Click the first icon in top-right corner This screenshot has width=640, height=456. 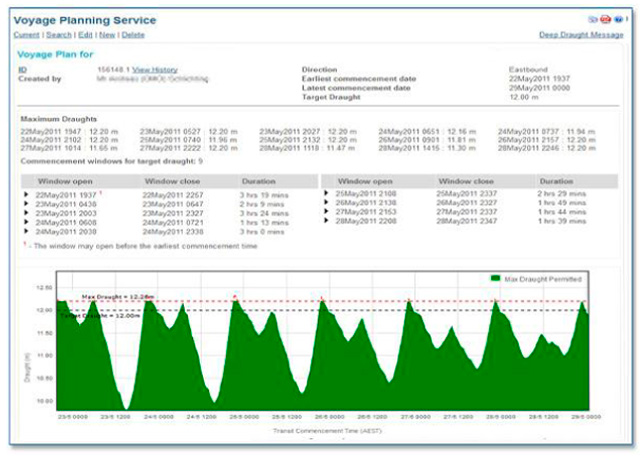point(591,19)
